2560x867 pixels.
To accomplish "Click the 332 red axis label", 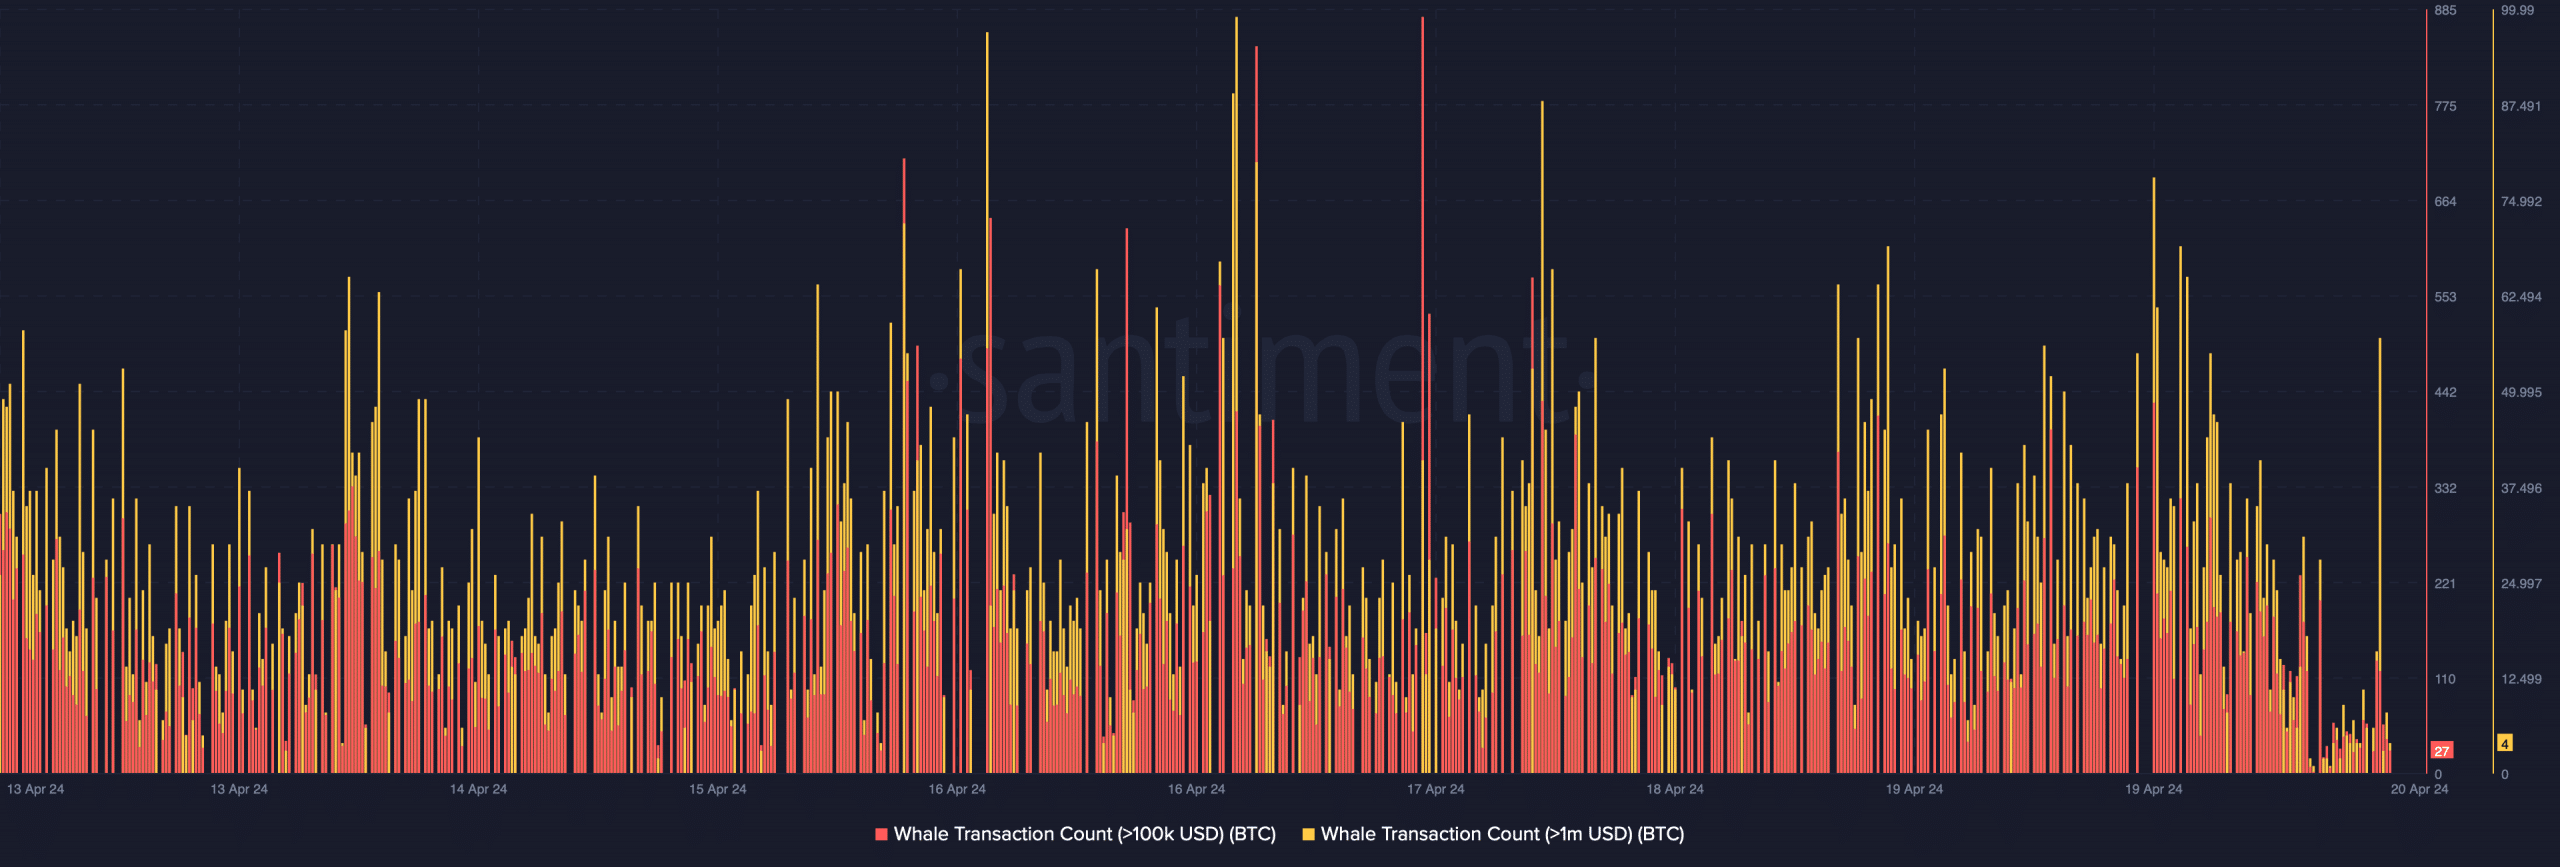I will point(2445,488).
